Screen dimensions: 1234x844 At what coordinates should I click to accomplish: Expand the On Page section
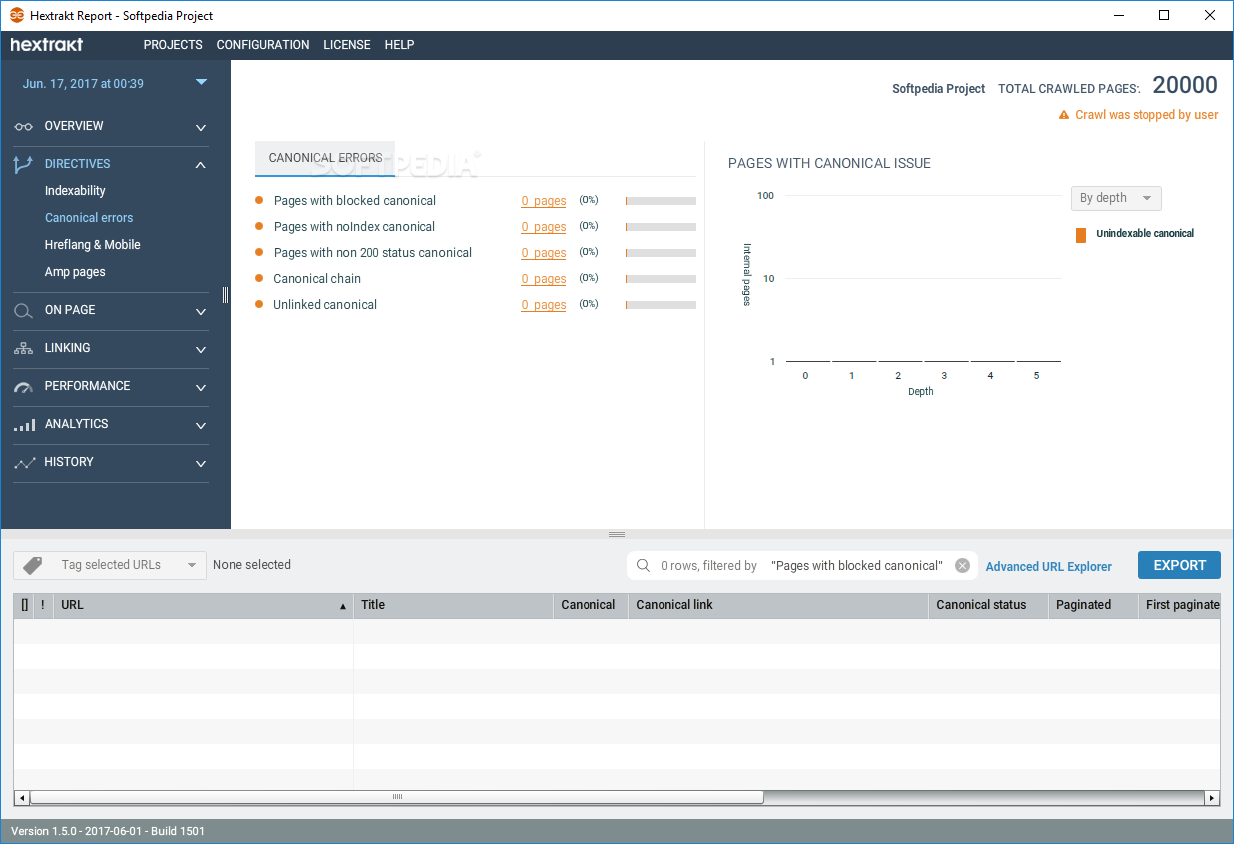(x=201, y=312)
